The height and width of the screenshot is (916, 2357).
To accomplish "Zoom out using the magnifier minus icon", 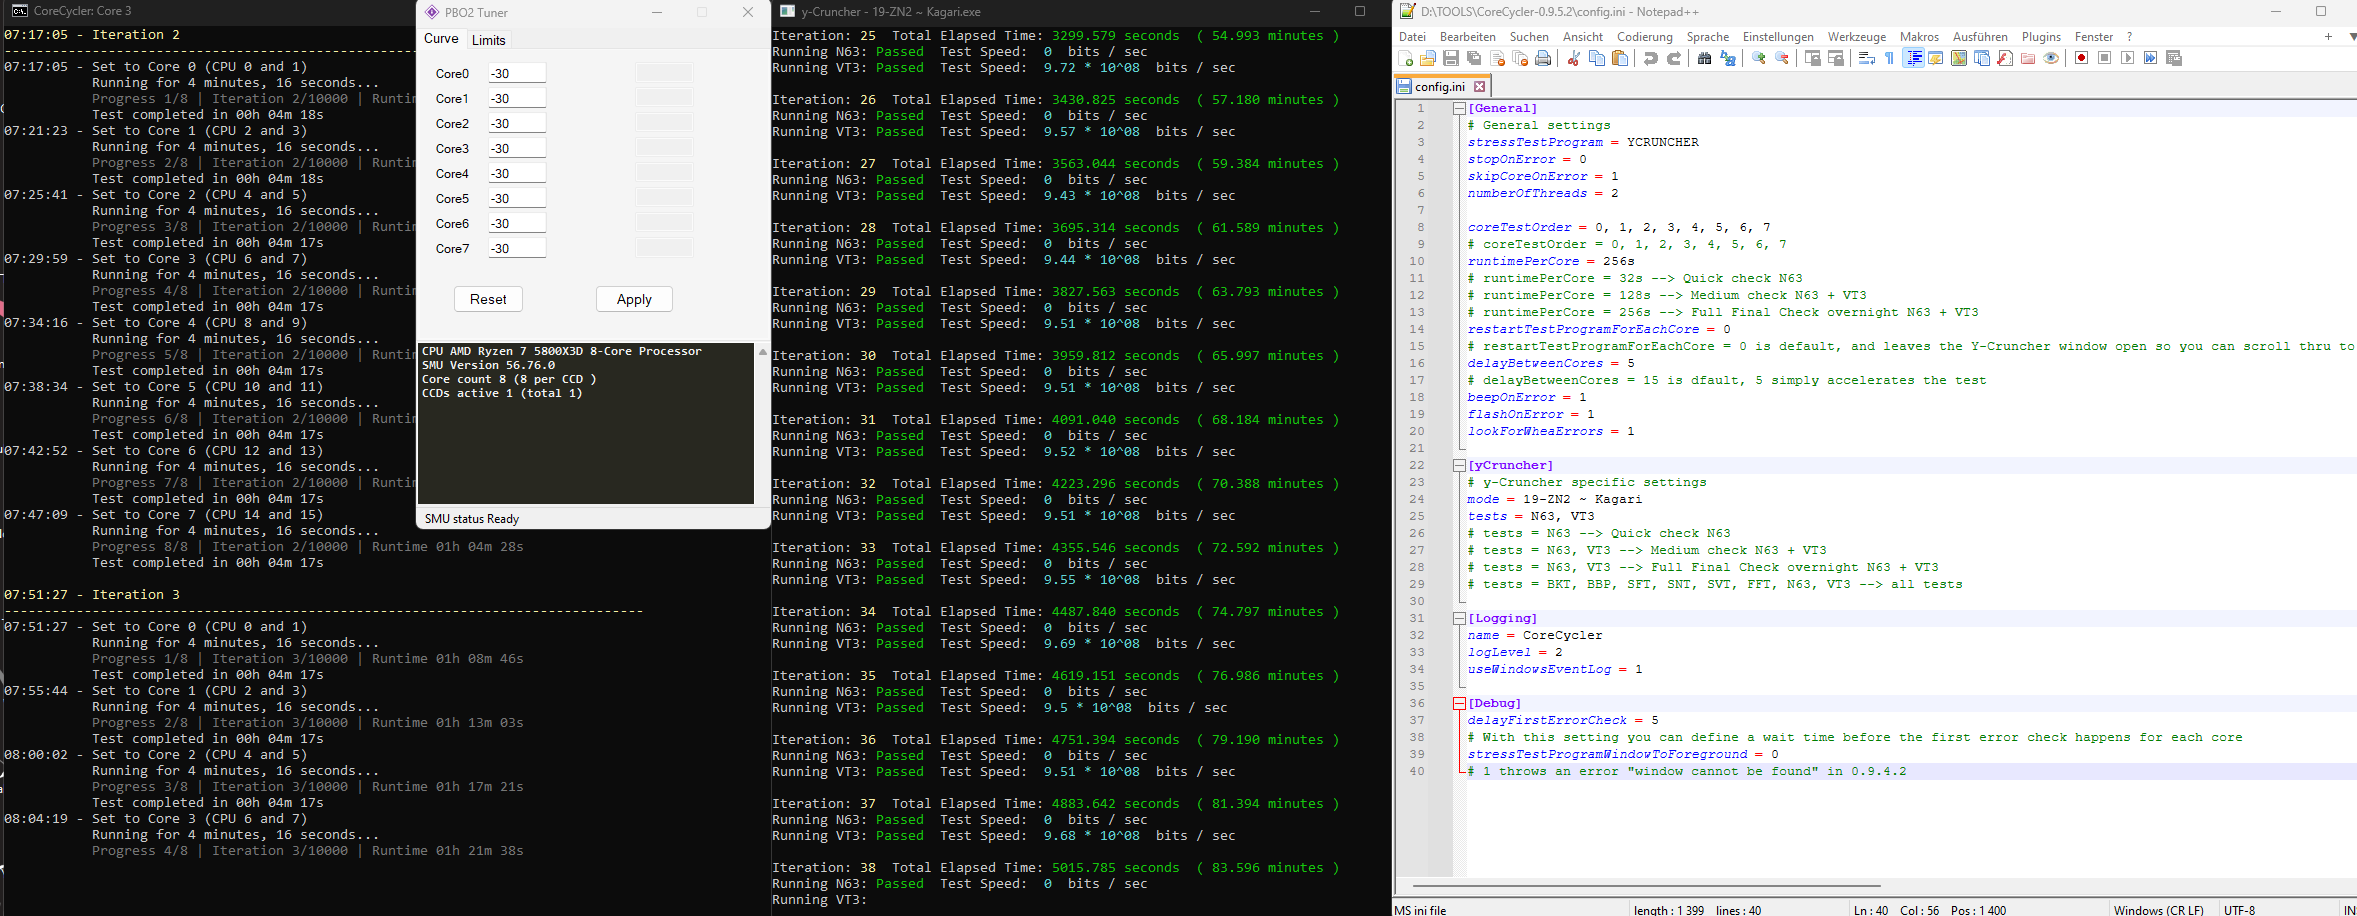I will coord(1781,58).
